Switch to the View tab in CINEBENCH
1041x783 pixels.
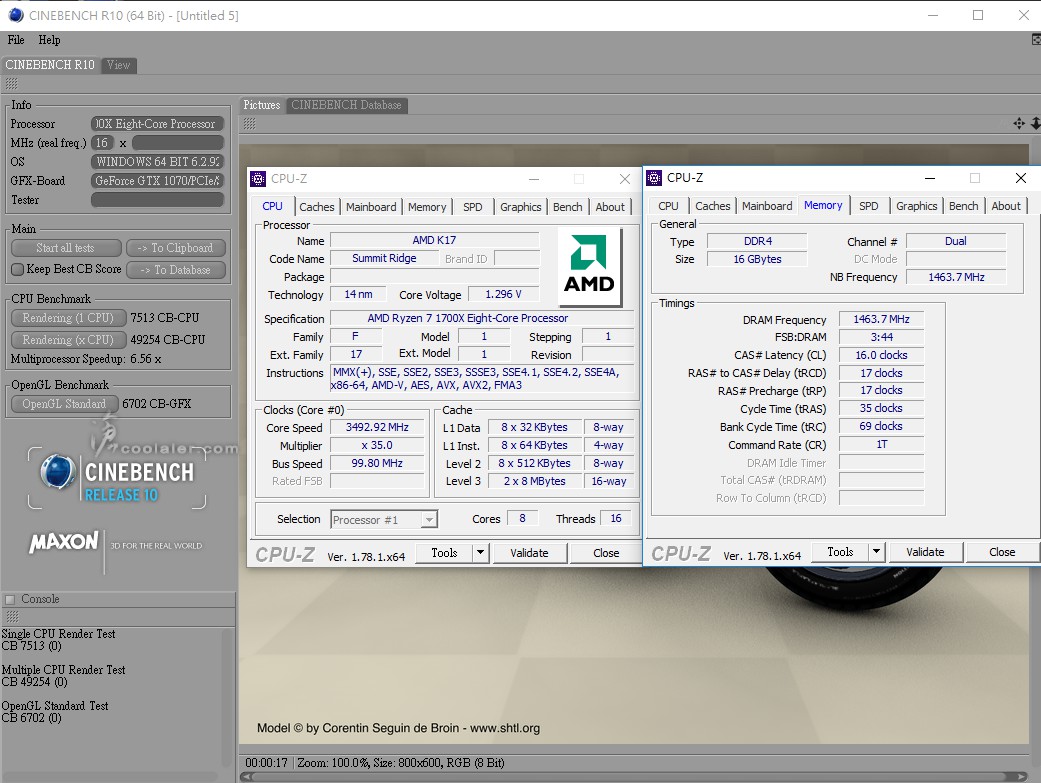(x=119, y=65)
